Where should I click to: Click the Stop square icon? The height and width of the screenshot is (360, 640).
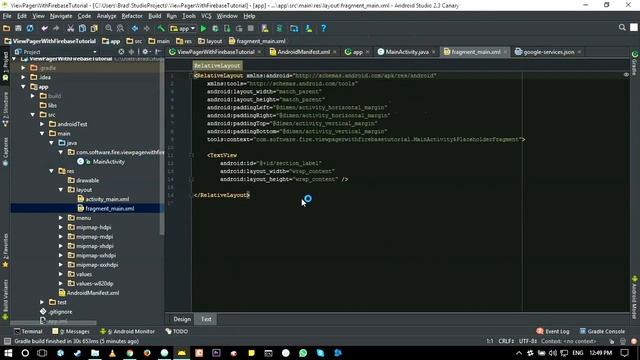(251, 28)
